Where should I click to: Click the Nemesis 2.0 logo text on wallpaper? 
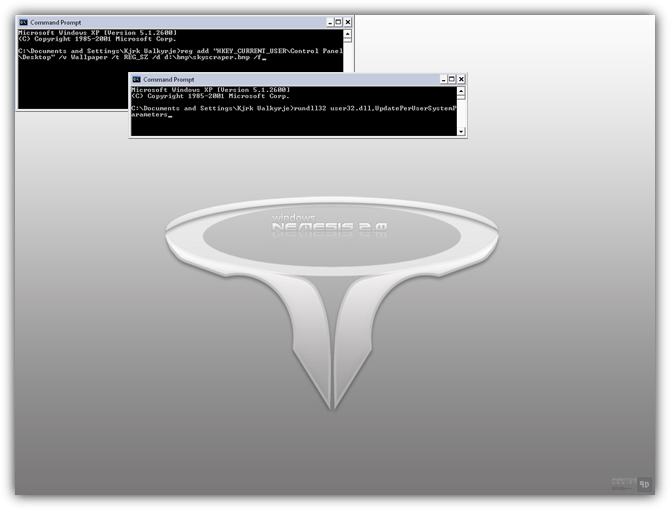click(x=329, y=227)
